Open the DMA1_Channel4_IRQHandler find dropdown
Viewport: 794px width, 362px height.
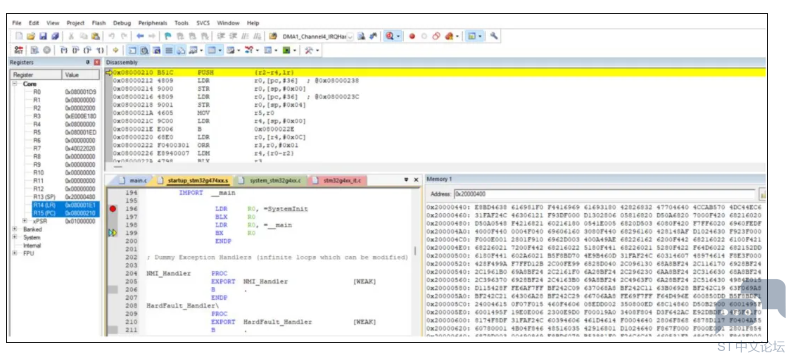350,36
